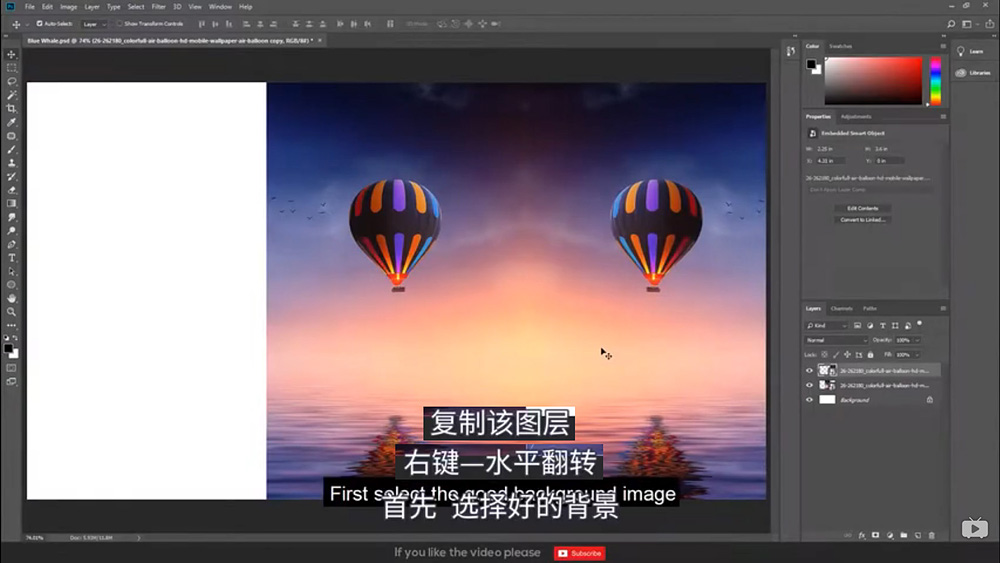
Task: Select the Eyedropper tool
Action: (11, 122)
